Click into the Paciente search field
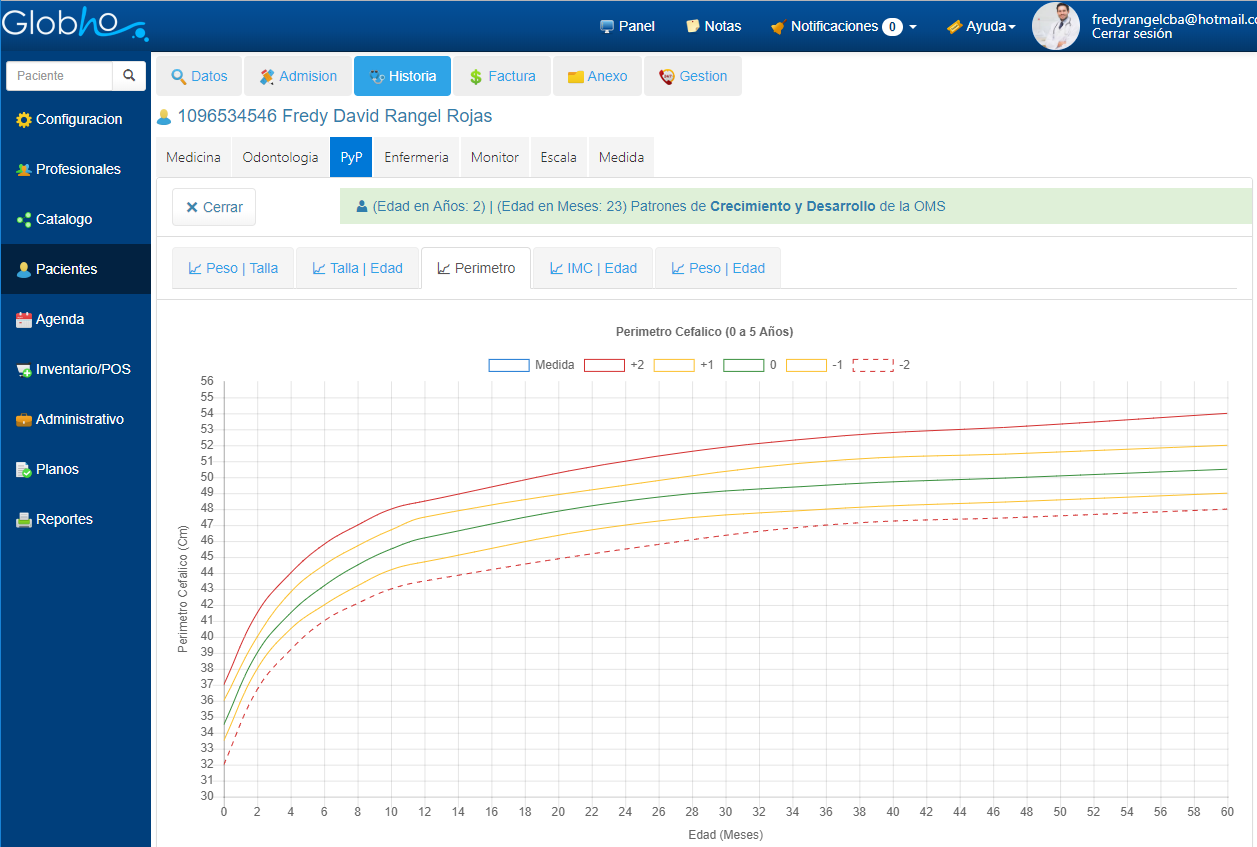Viewport: 1257px width, 847px height. 60,76
